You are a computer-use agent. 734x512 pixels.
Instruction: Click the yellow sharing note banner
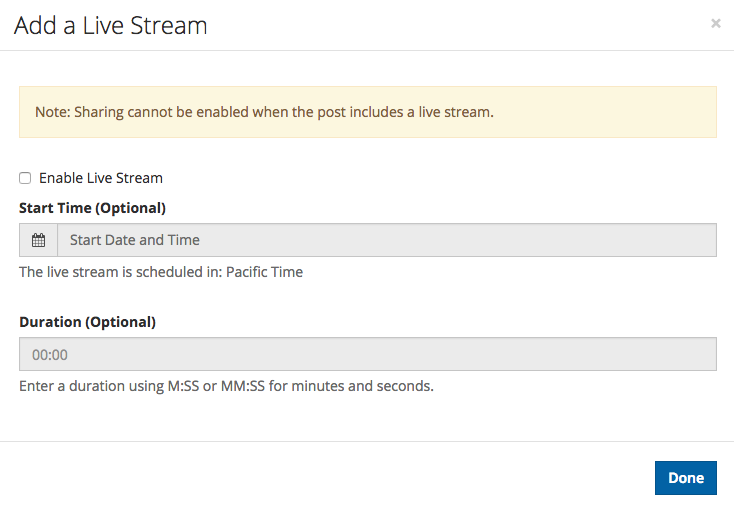[x=368, y=112]
